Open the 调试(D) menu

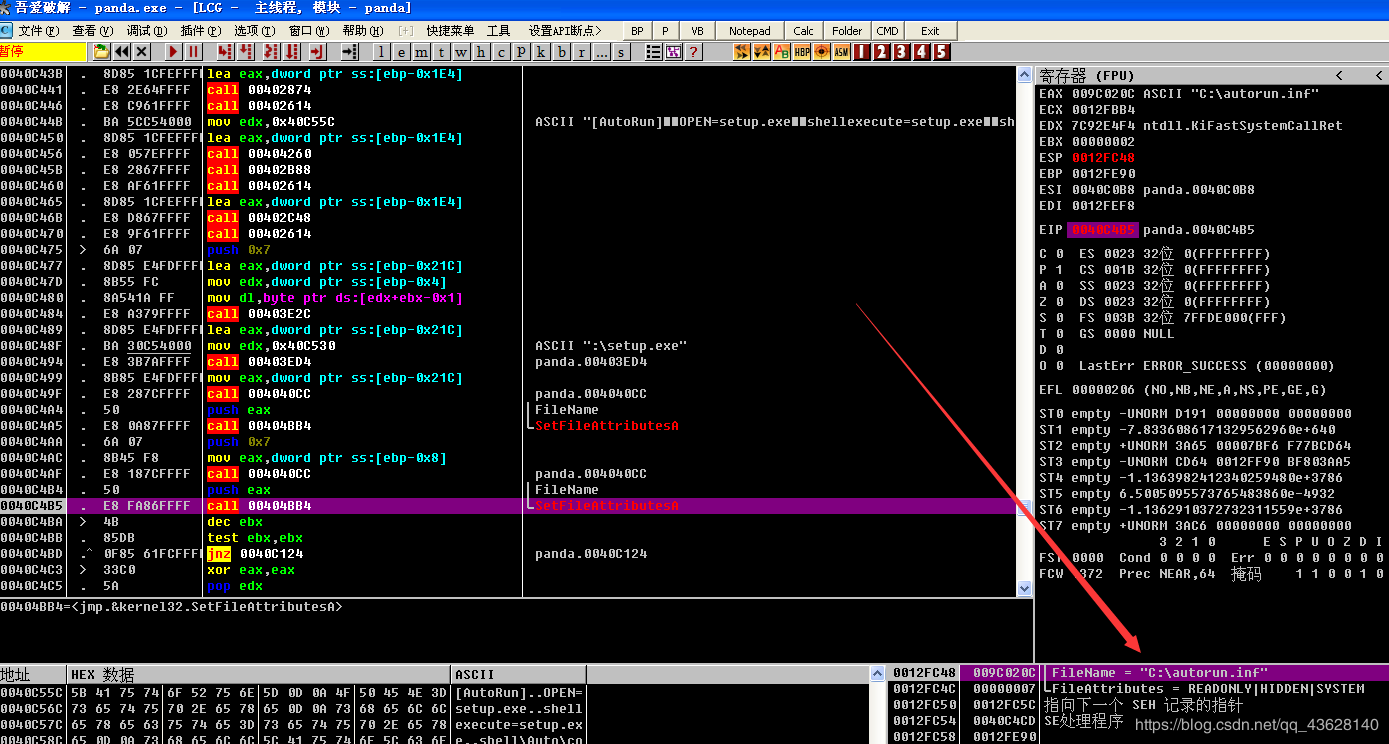147,31
